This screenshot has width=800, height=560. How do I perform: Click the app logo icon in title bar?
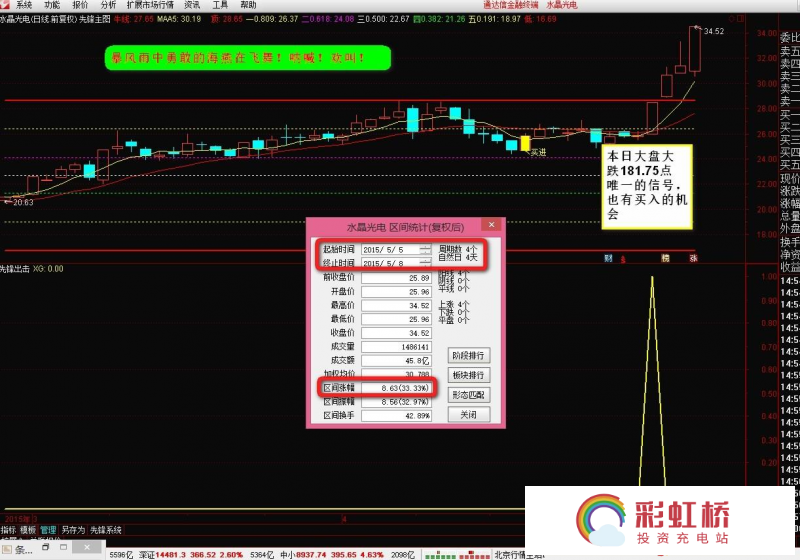pyautogui.click(x=6, y=5)
